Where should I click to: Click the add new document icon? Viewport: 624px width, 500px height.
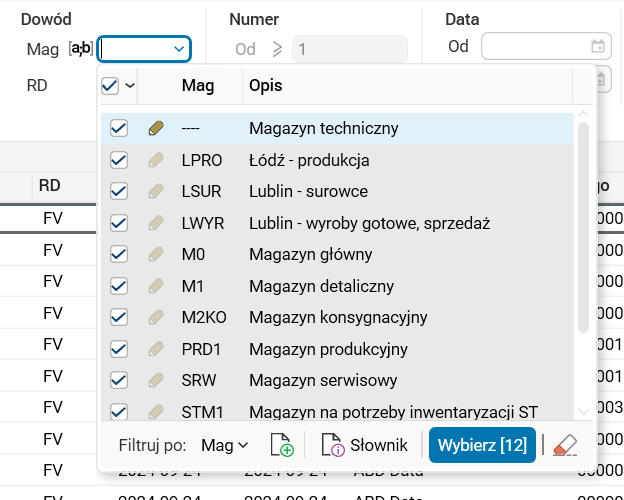281,446
